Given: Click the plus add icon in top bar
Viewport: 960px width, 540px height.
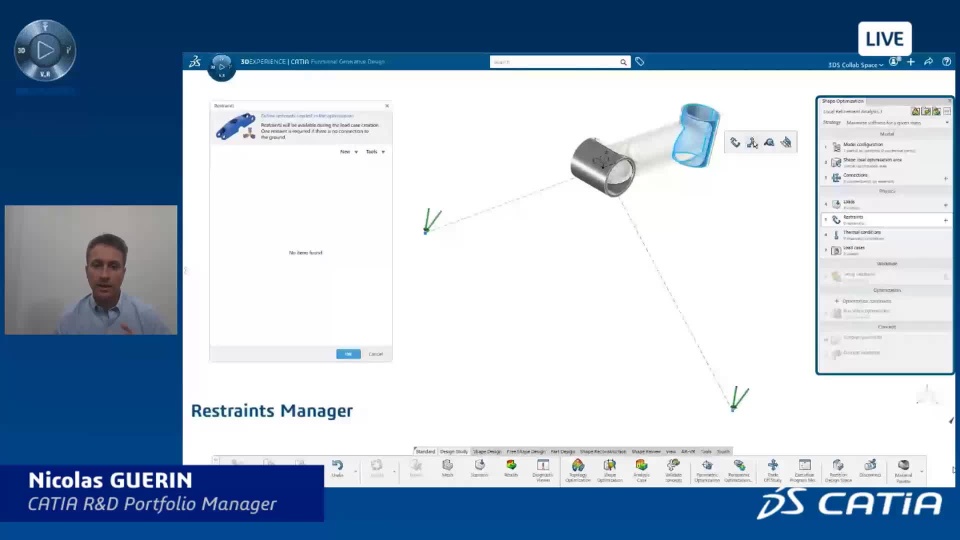Looking at the screenshot, I should 911,61.
